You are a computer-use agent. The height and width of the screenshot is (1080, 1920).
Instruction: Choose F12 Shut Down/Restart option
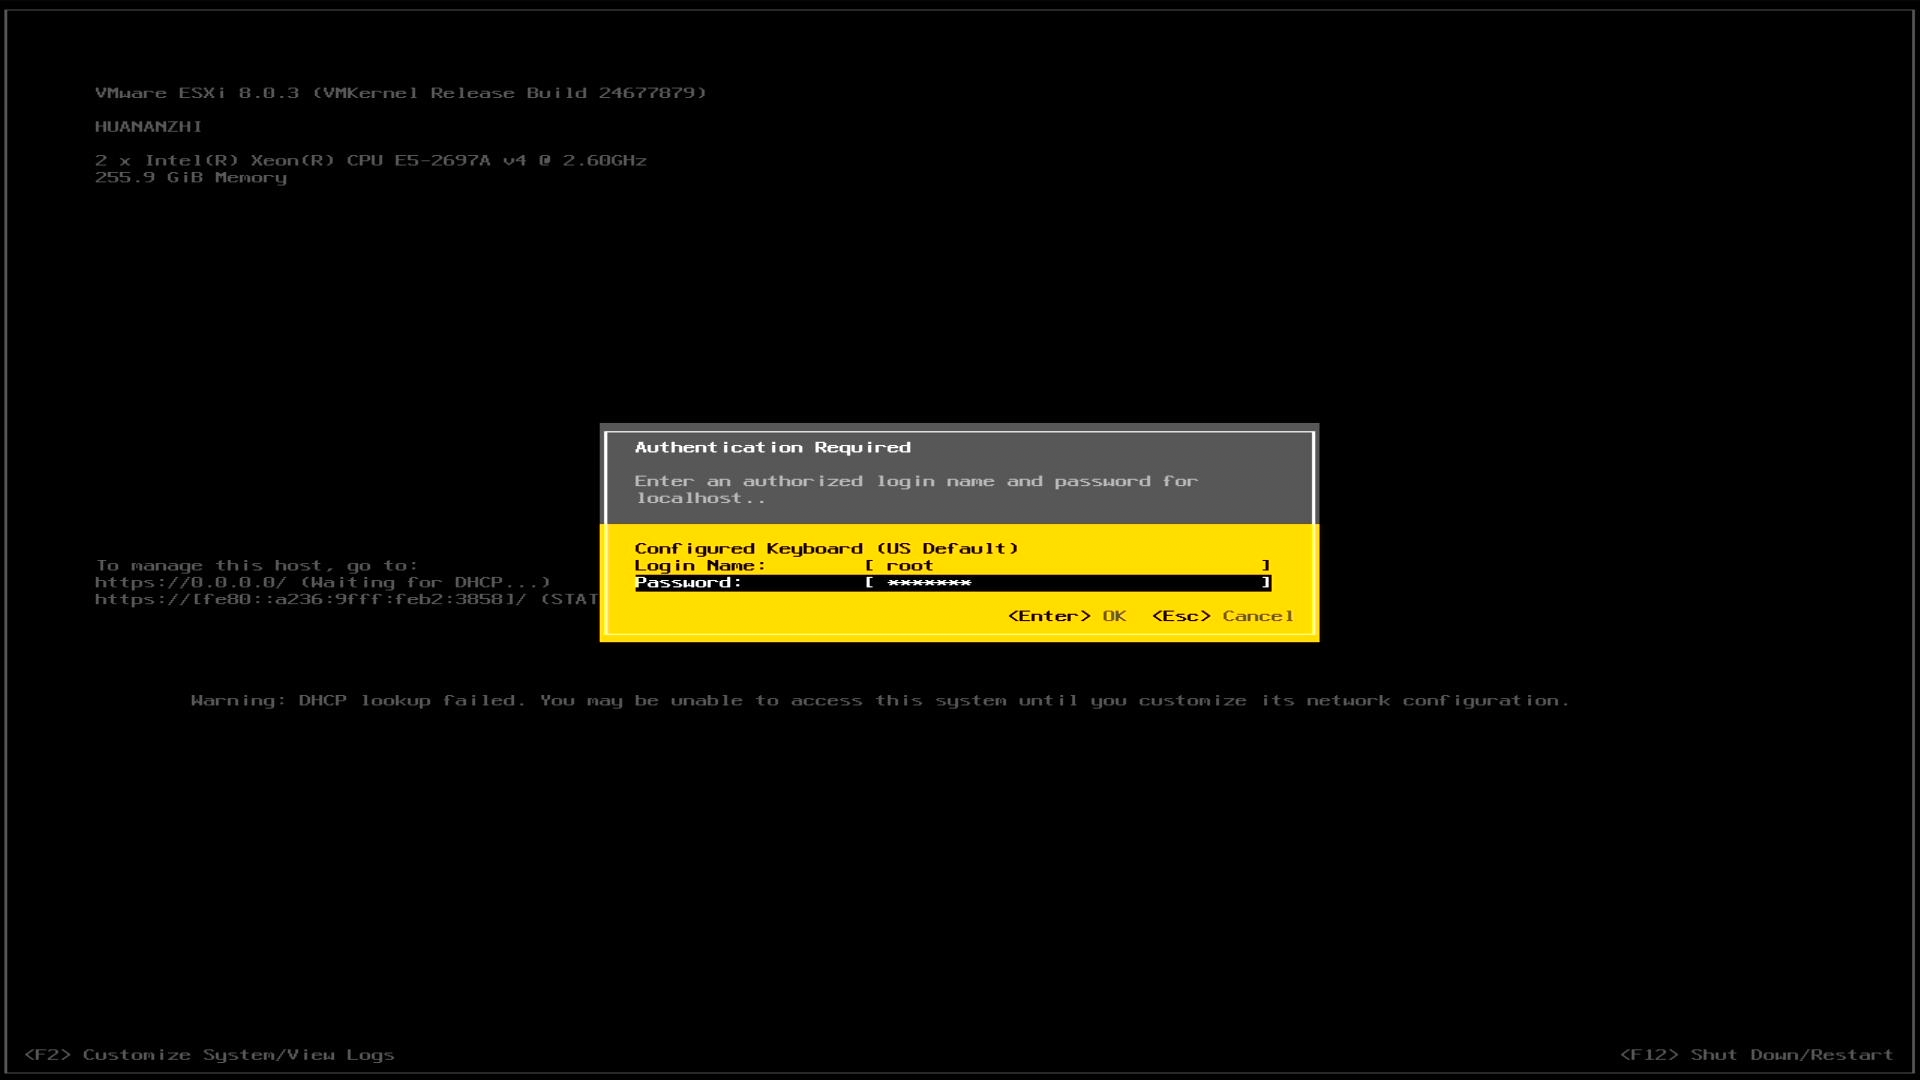point(1756,1055)
